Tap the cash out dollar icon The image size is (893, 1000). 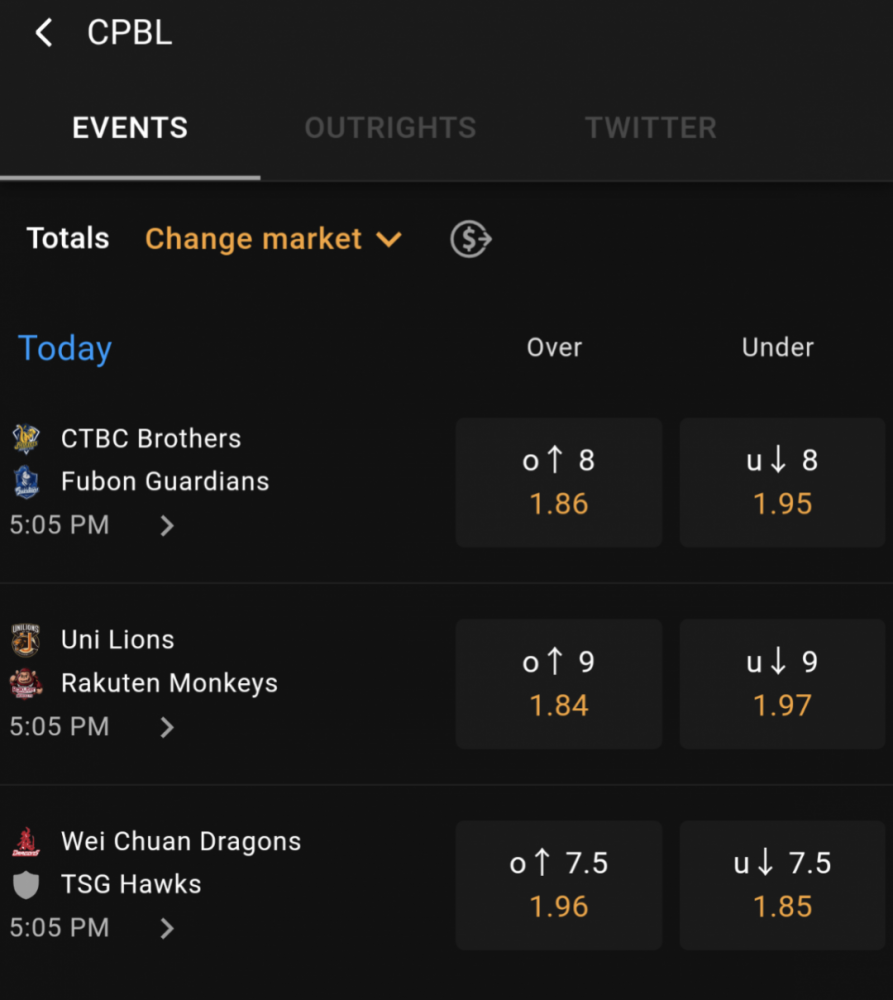click(471, 239)
